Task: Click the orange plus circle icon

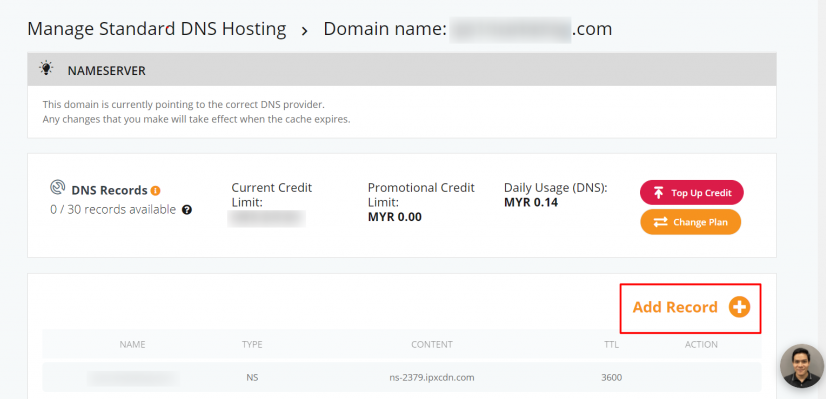Action: 739,307
